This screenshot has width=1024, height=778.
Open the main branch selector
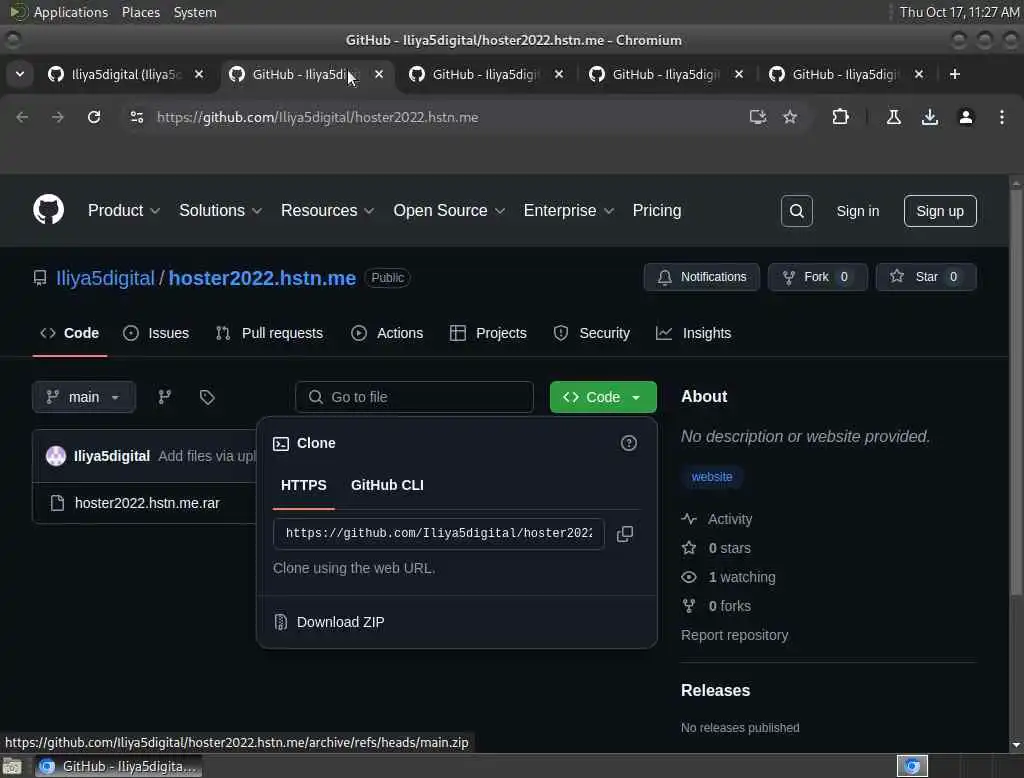tap(84, 397)
